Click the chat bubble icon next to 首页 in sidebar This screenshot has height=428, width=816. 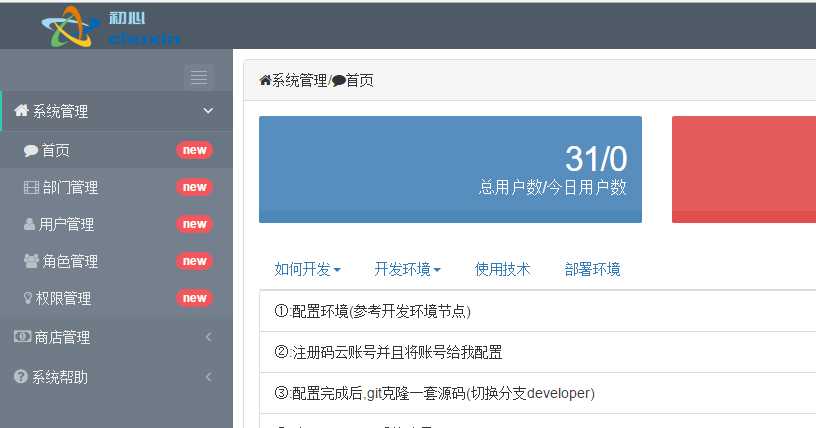31,150
